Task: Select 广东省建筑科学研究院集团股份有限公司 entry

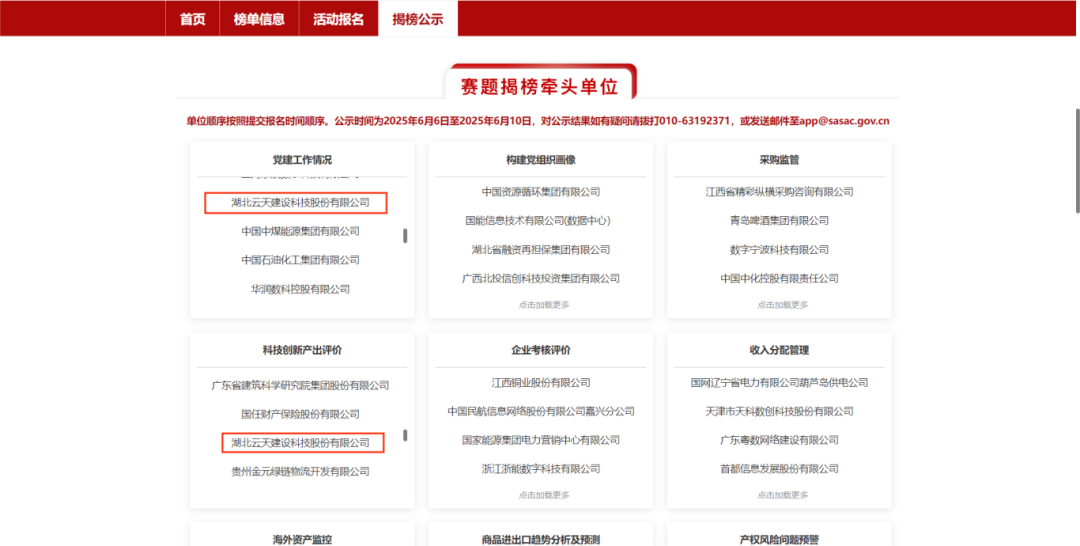Action: tap(300, 386)
